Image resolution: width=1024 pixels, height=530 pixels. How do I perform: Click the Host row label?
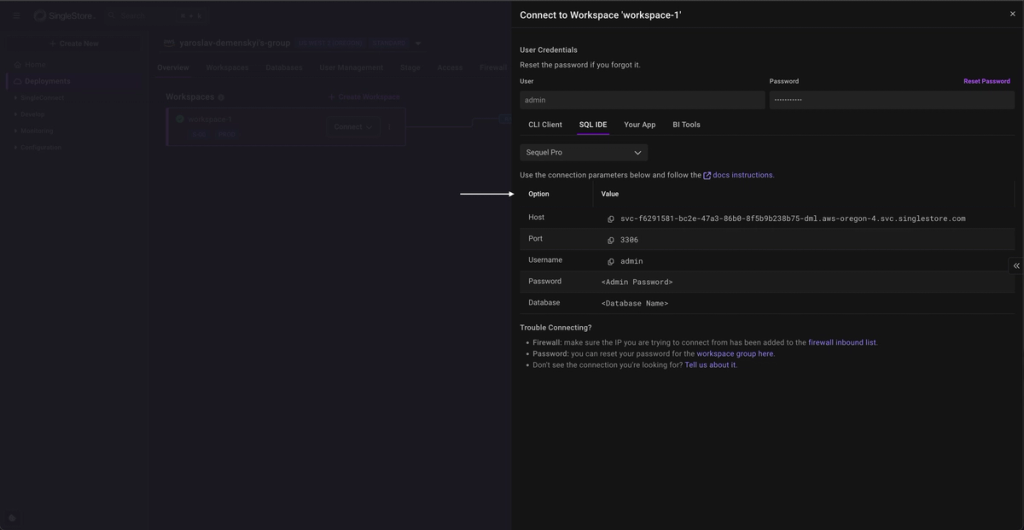pos(536,217)
